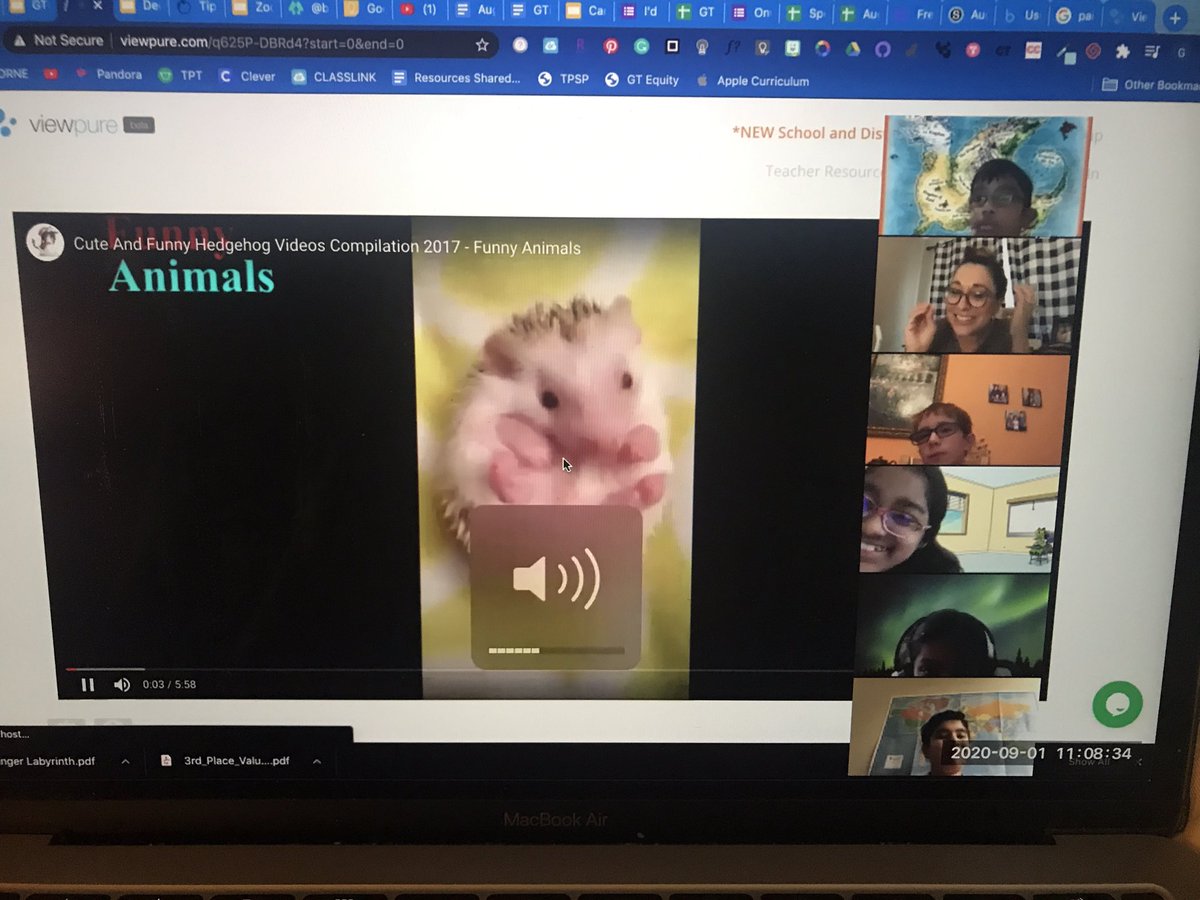
Task: Switch to the 'Us' browser tab
Action: coord(1022,15)
